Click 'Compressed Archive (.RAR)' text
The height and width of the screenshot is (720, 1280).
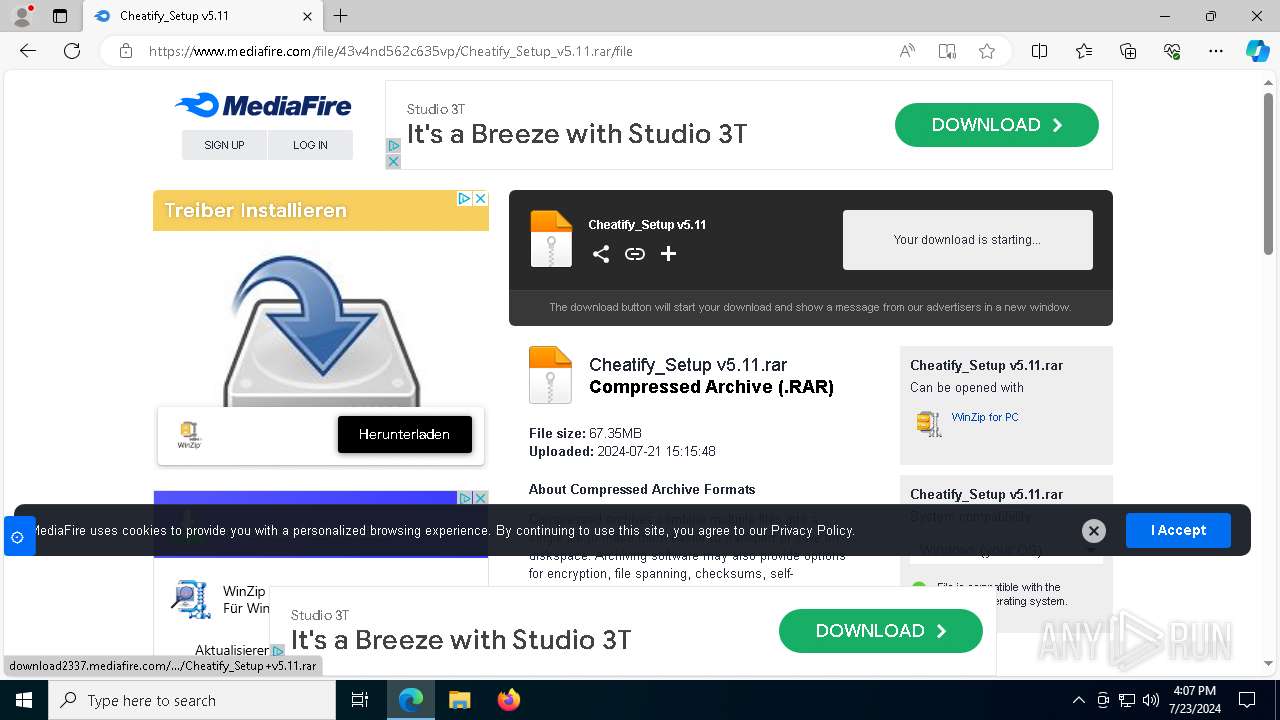[x=711, y=387]
